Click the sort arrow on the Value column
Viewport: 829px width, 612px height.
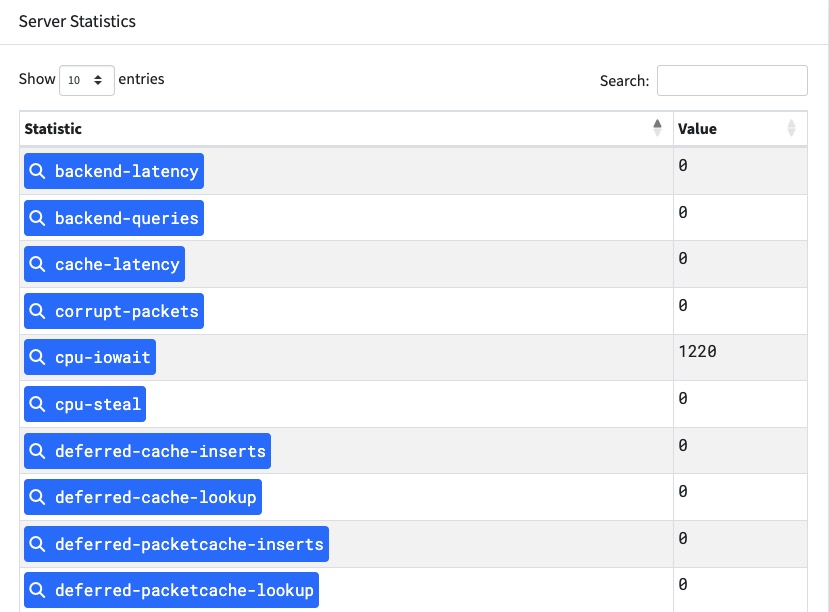[x=790, y=128]
